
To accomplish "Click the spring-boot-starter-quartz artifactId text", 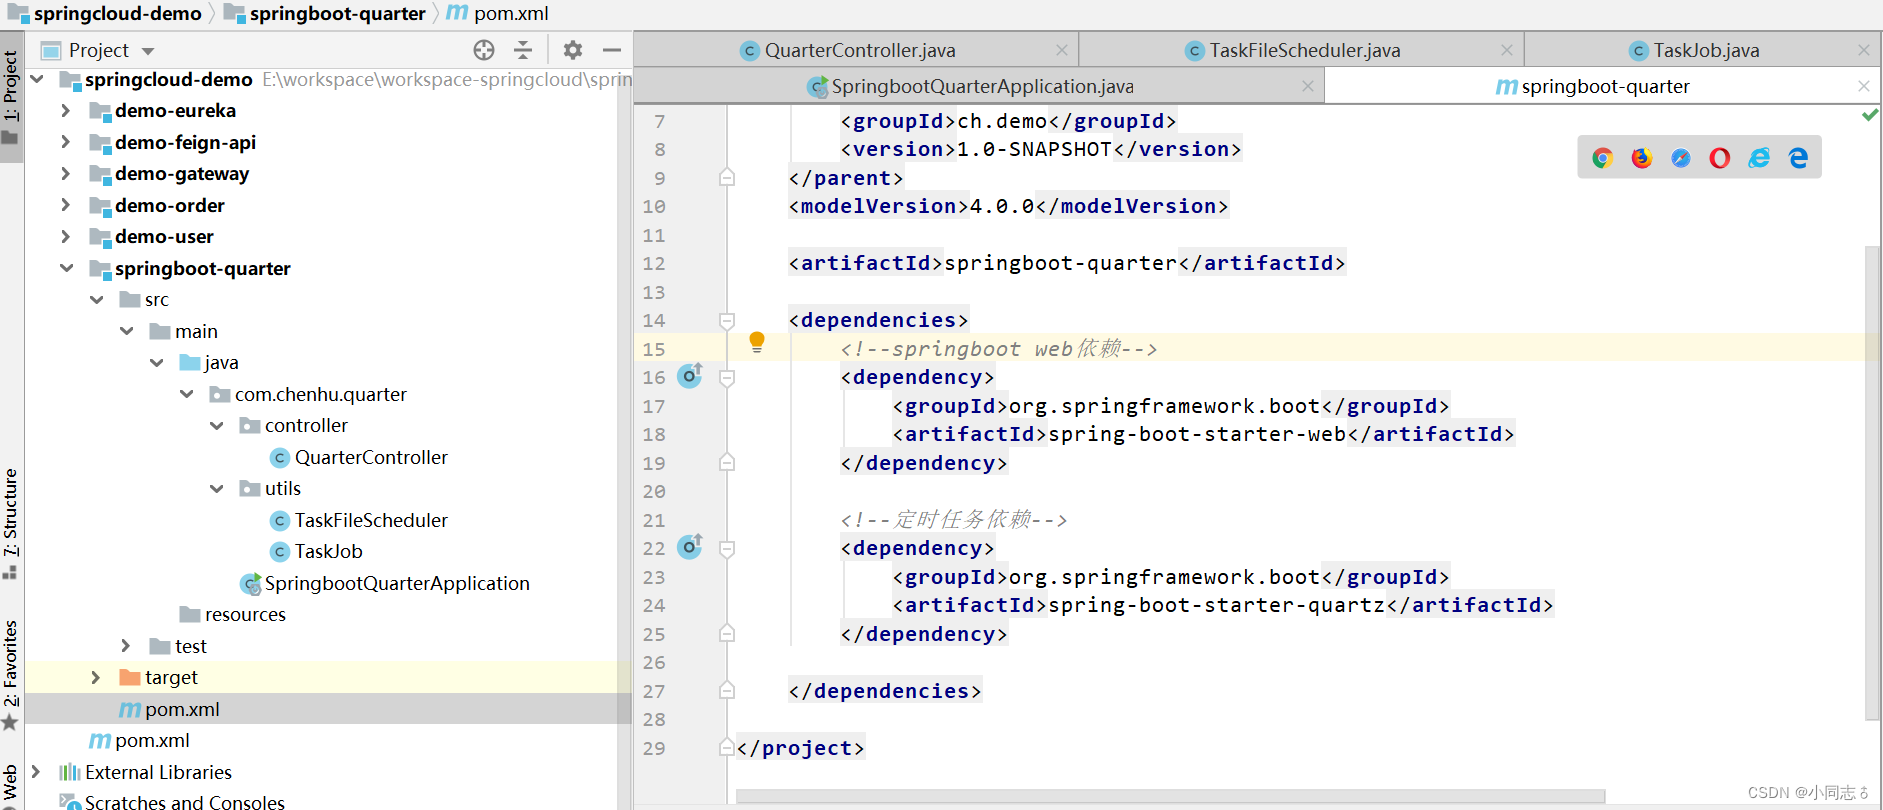I will click(1217, 605).
